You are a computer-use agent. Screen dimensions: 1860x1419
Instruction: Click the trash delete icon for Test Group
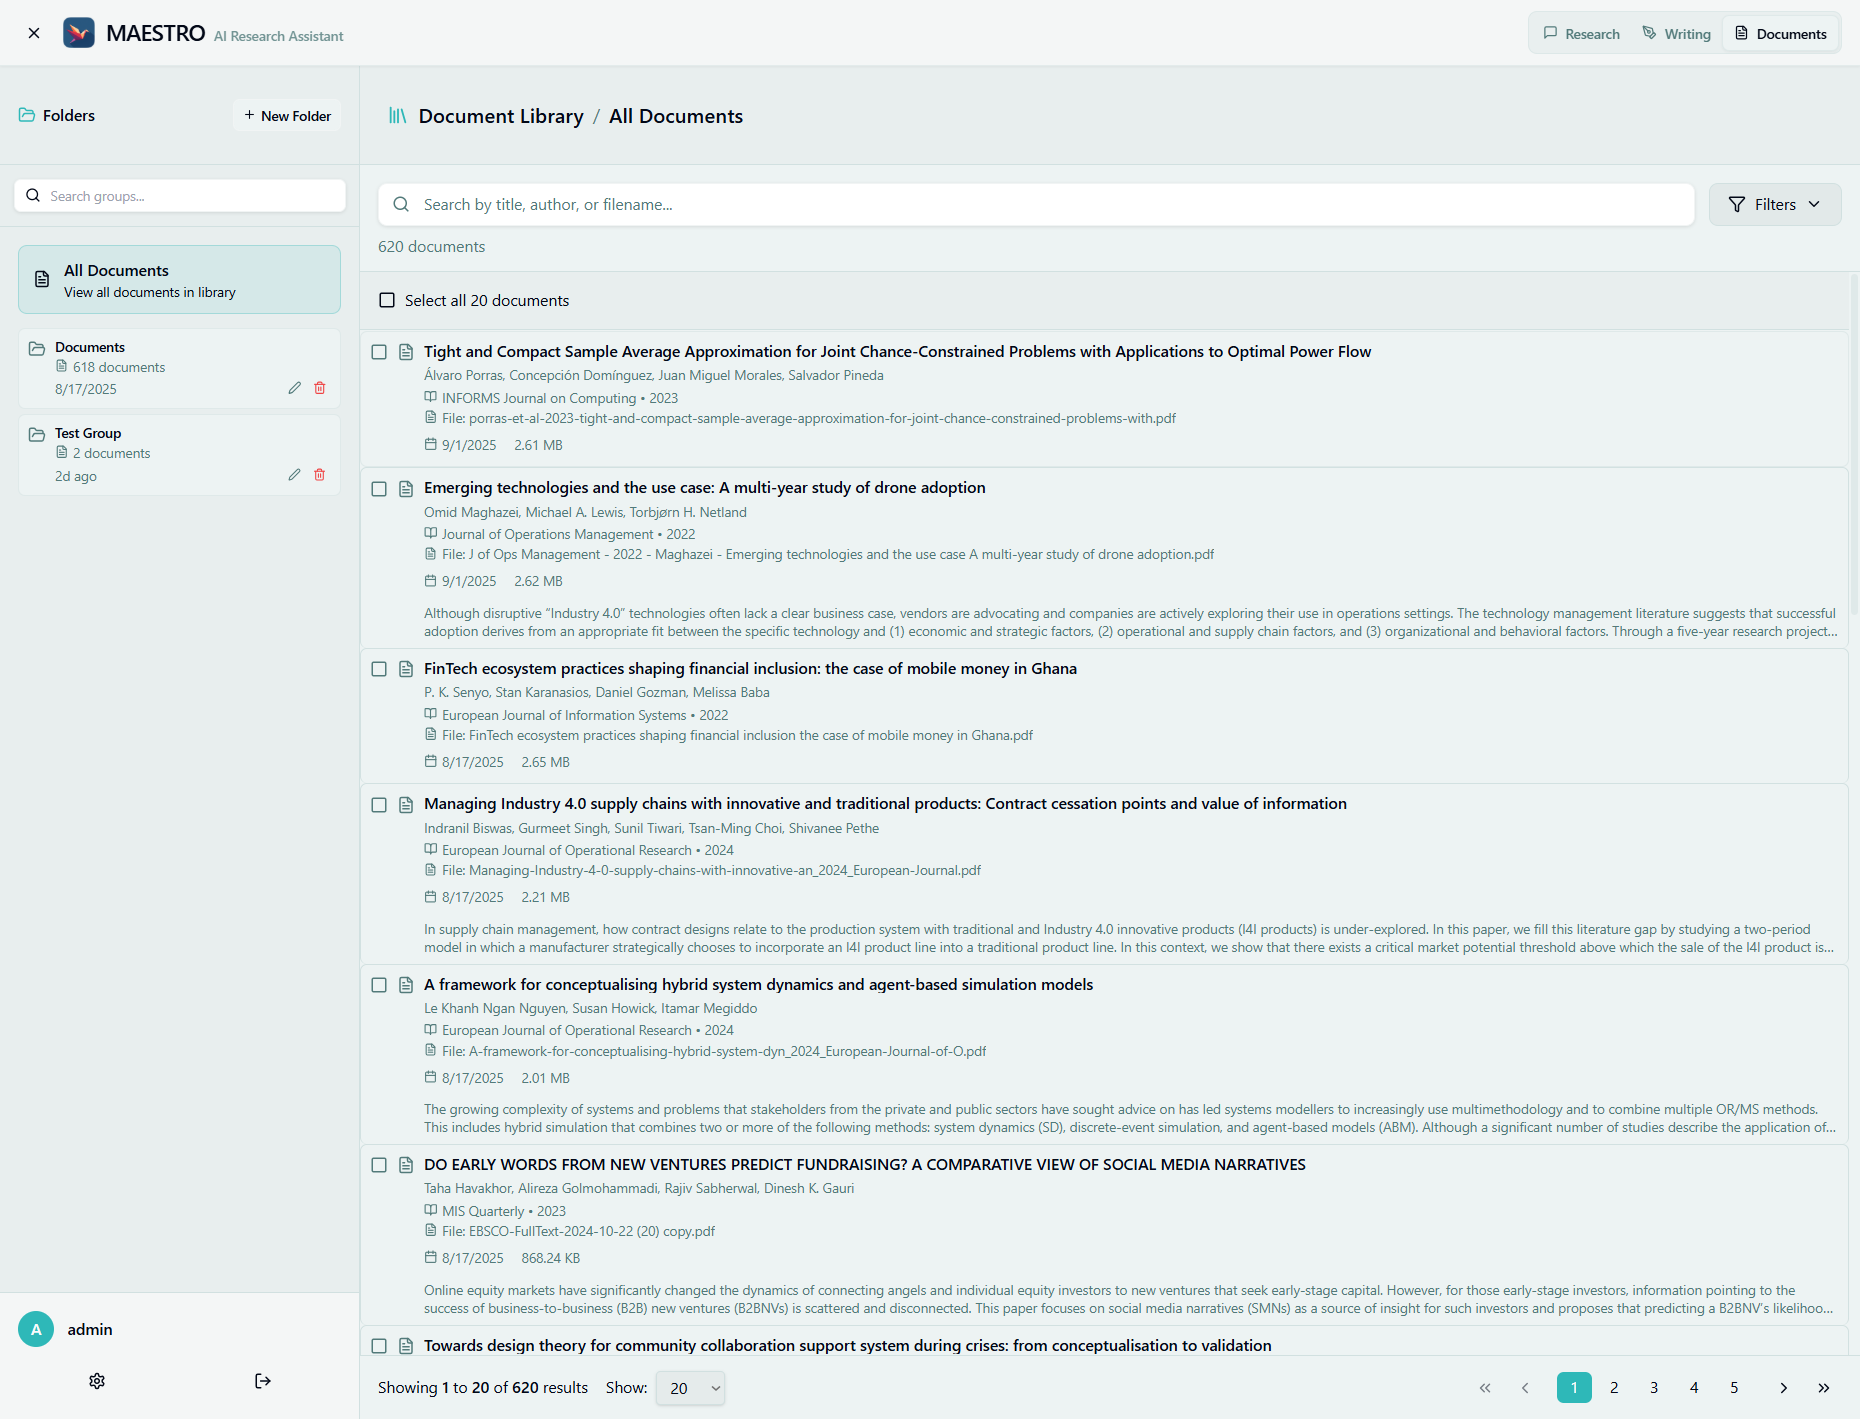pyautogui.click(x=320, y=475)
